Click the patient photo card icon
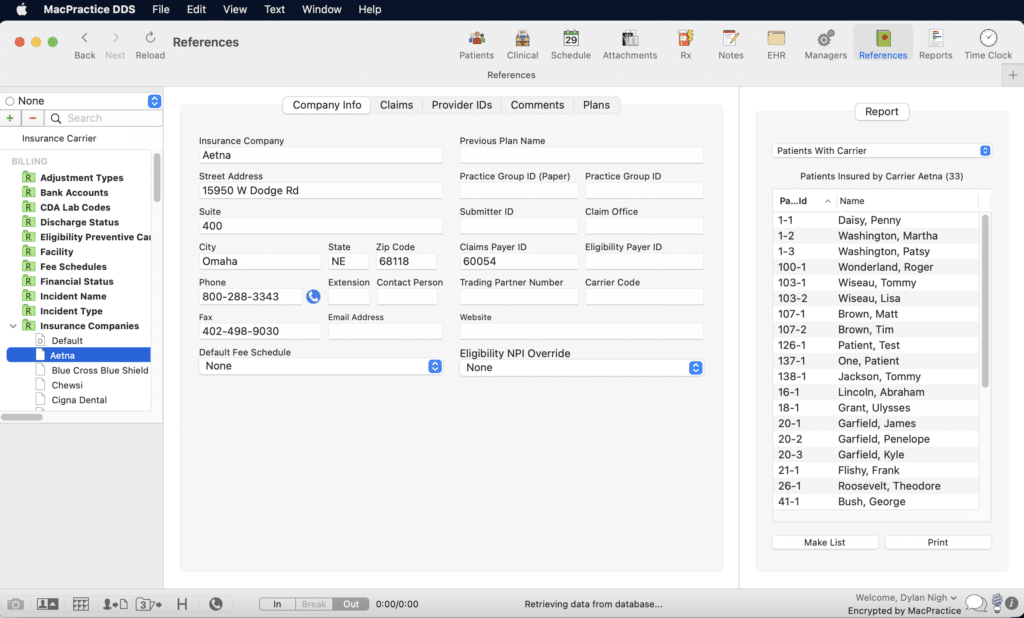1024x618 pixels. (47, 604)
